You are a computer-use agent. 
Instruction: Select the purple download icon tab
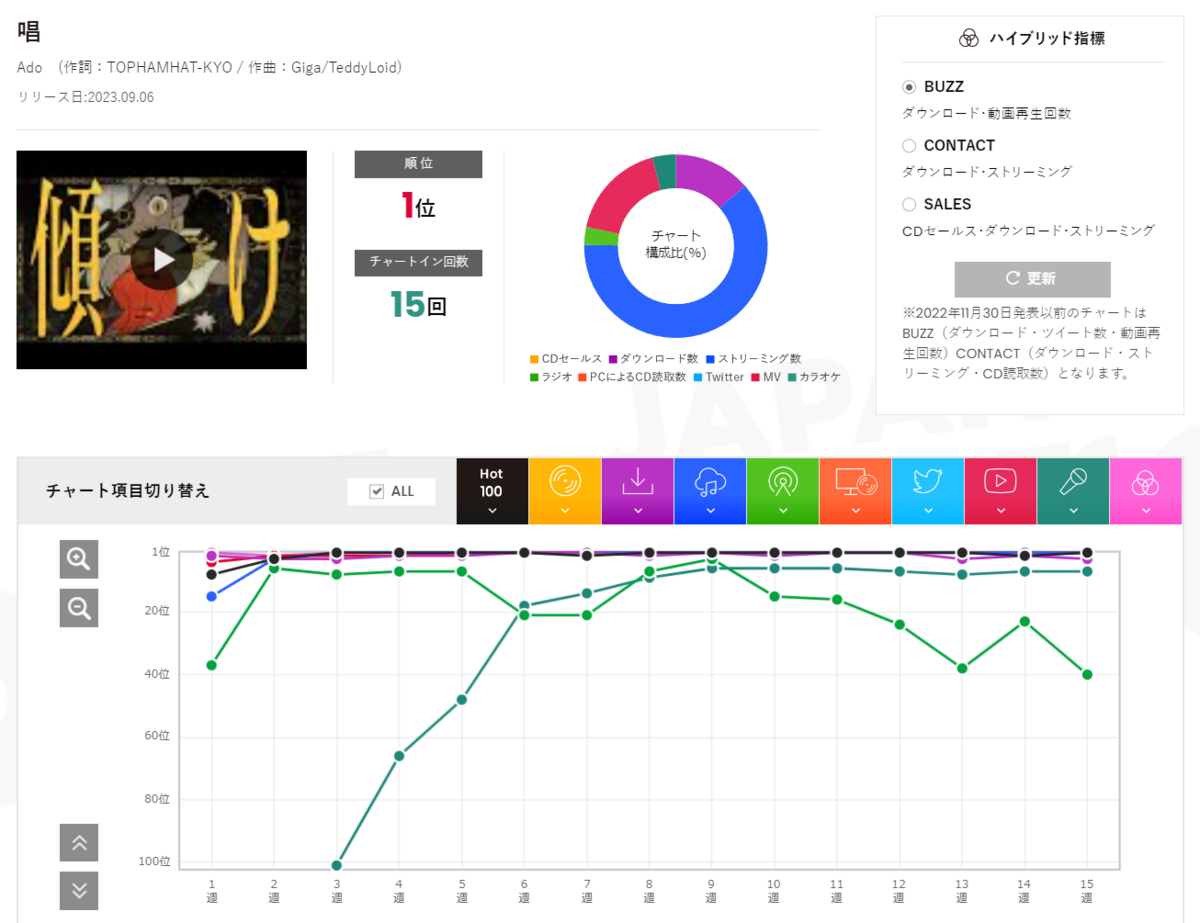637,482
